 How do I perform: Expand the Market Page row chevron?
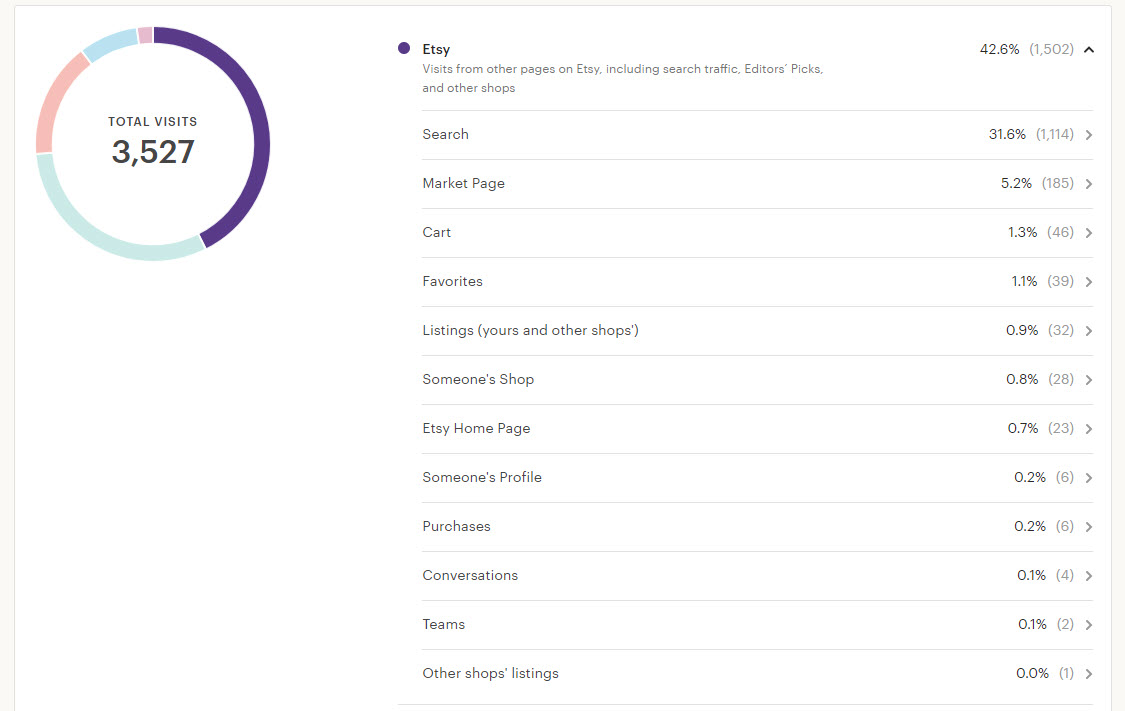coord(1088,184)
